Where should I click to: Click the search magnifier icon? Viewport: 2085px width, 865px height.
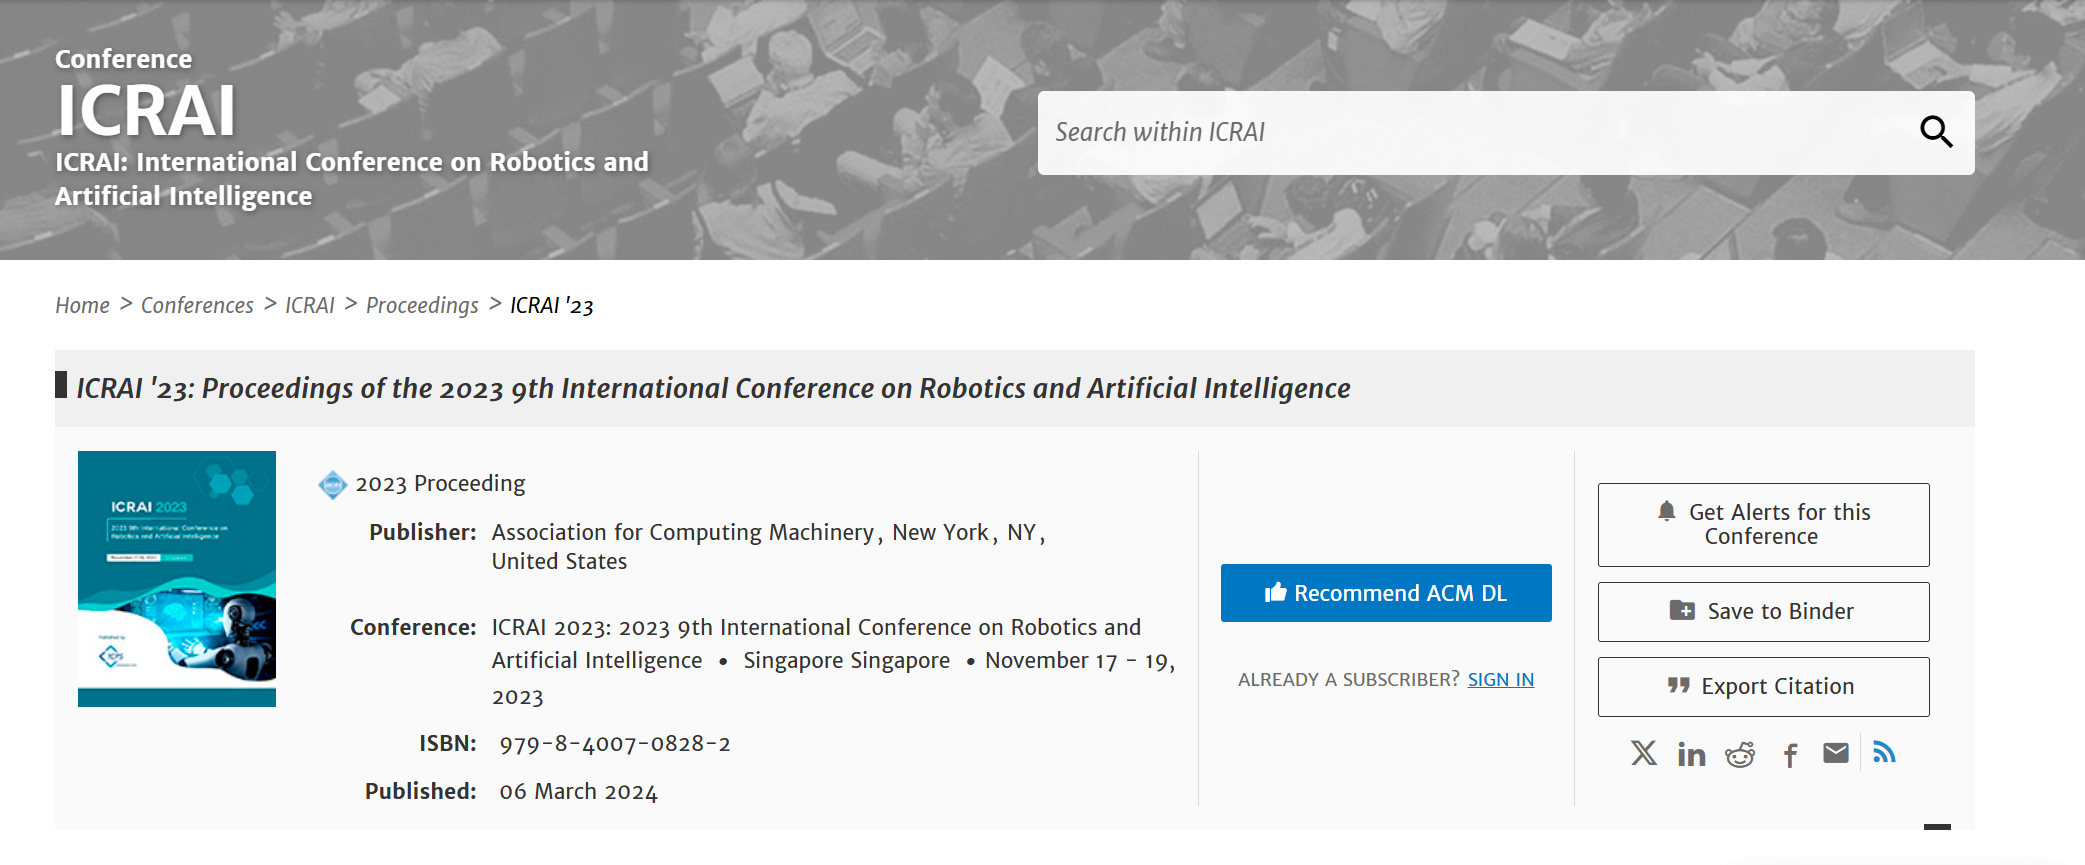pos(1936,132)
